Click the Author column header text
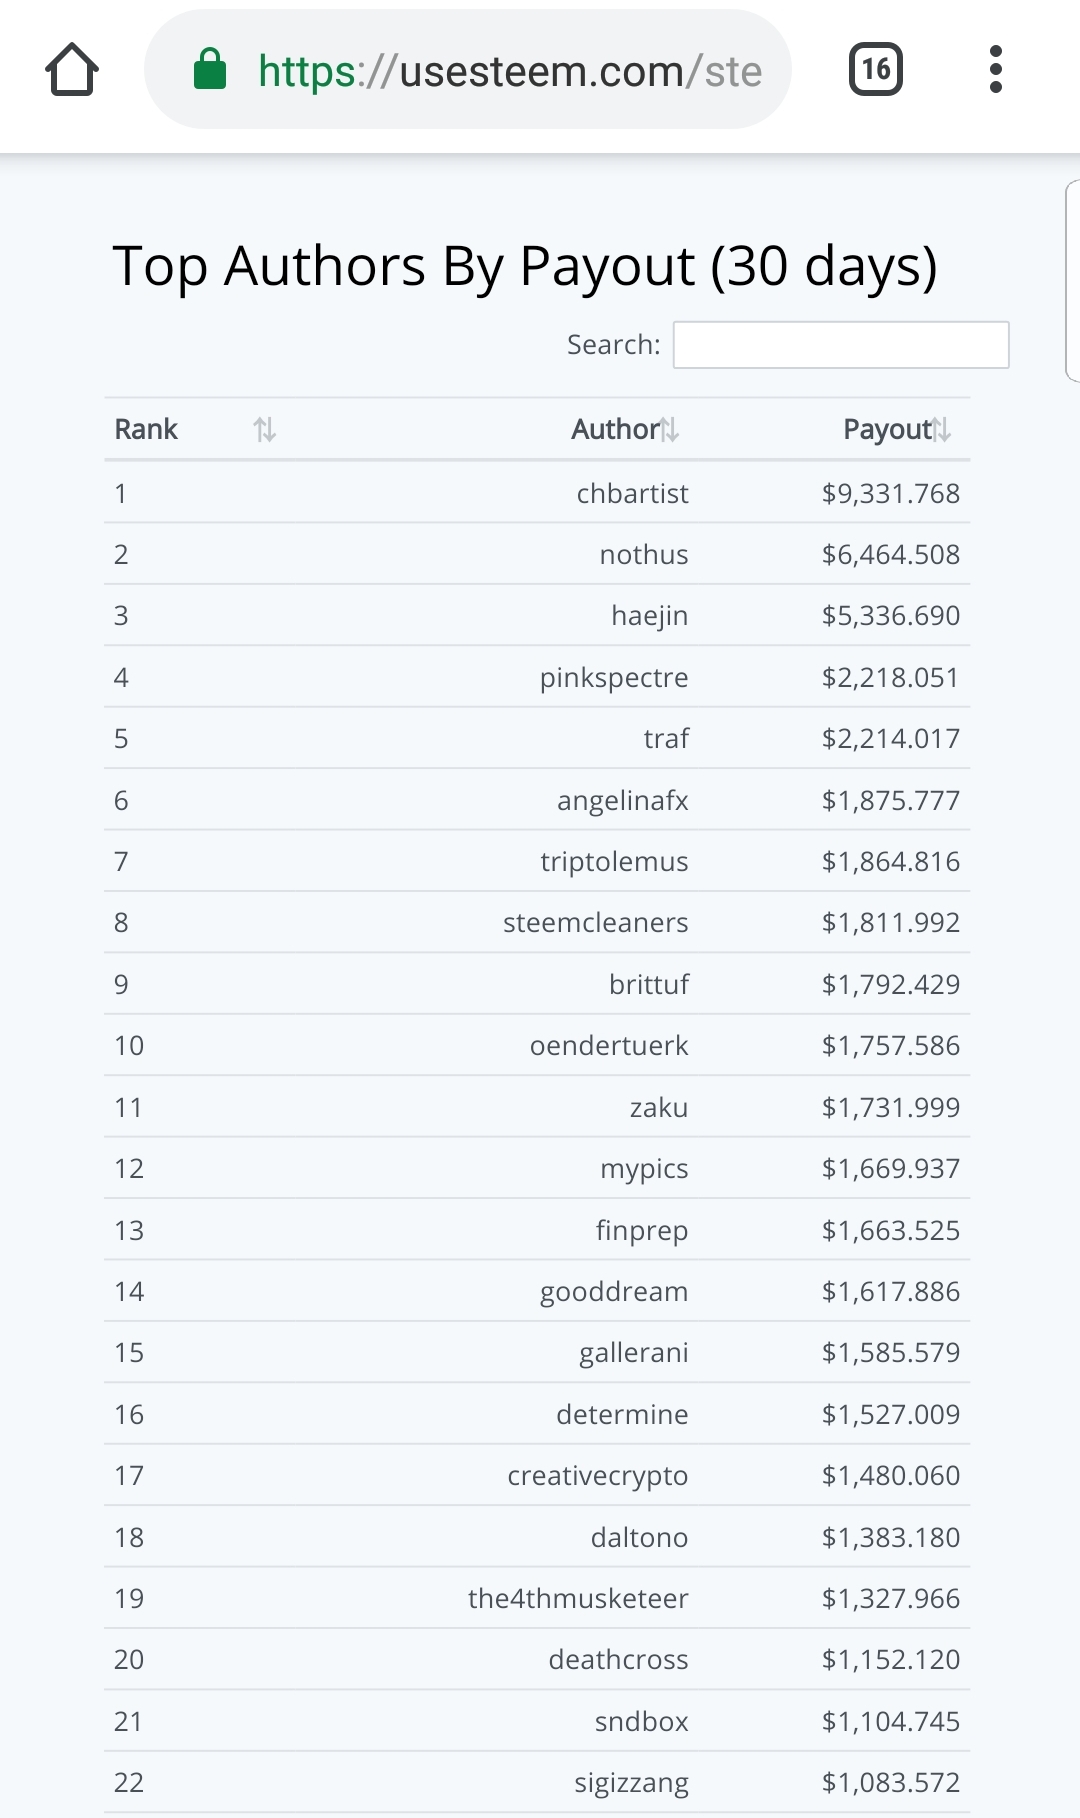Viewport: 1080px width, 1818px height. [614, 430]
